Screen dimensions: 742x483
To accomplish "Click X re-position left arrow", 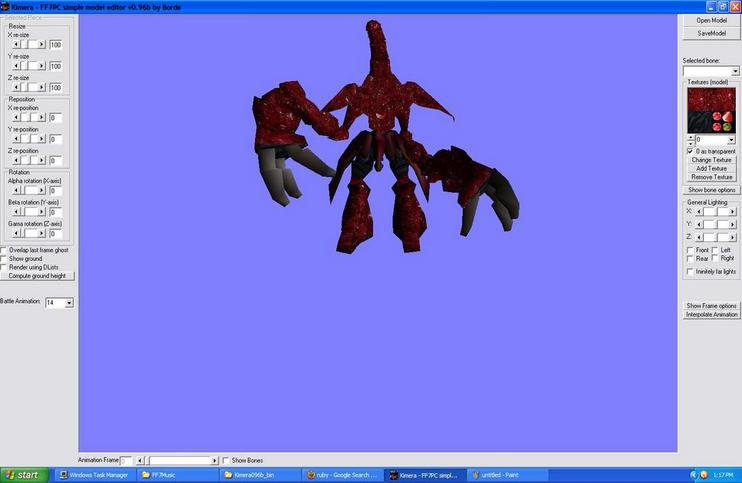I will click(x=17, y=117).
